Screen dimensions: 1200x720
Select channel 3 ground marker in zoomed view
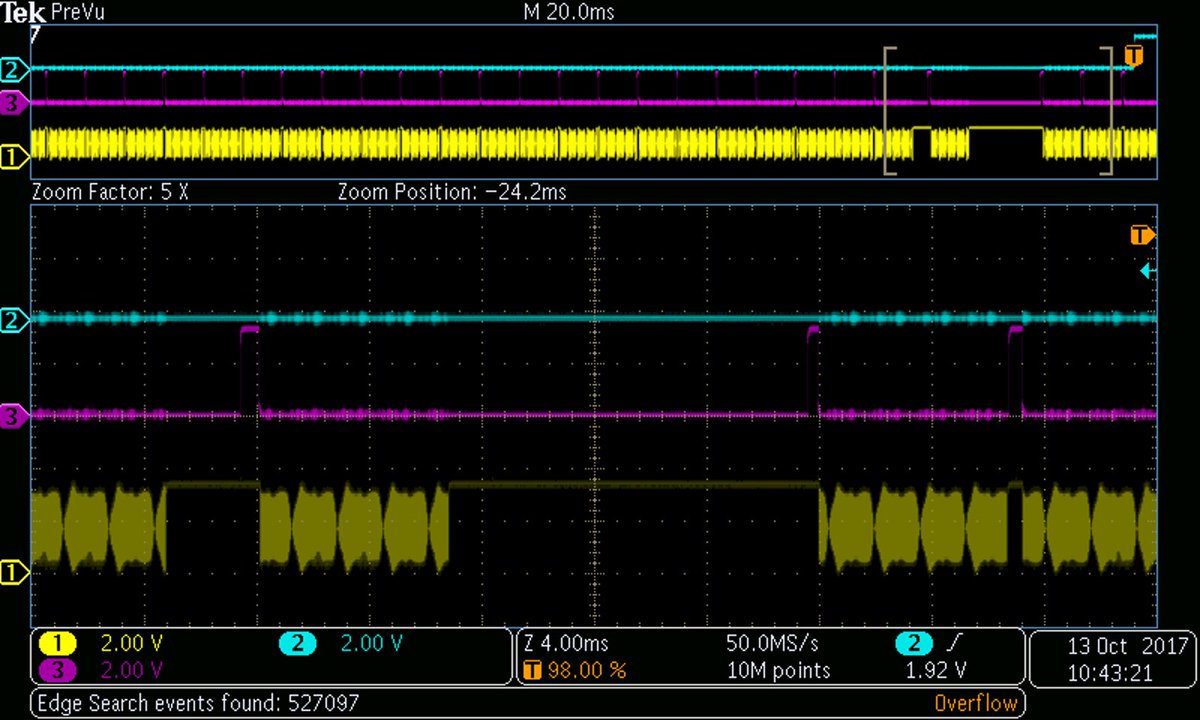[15, 416]
